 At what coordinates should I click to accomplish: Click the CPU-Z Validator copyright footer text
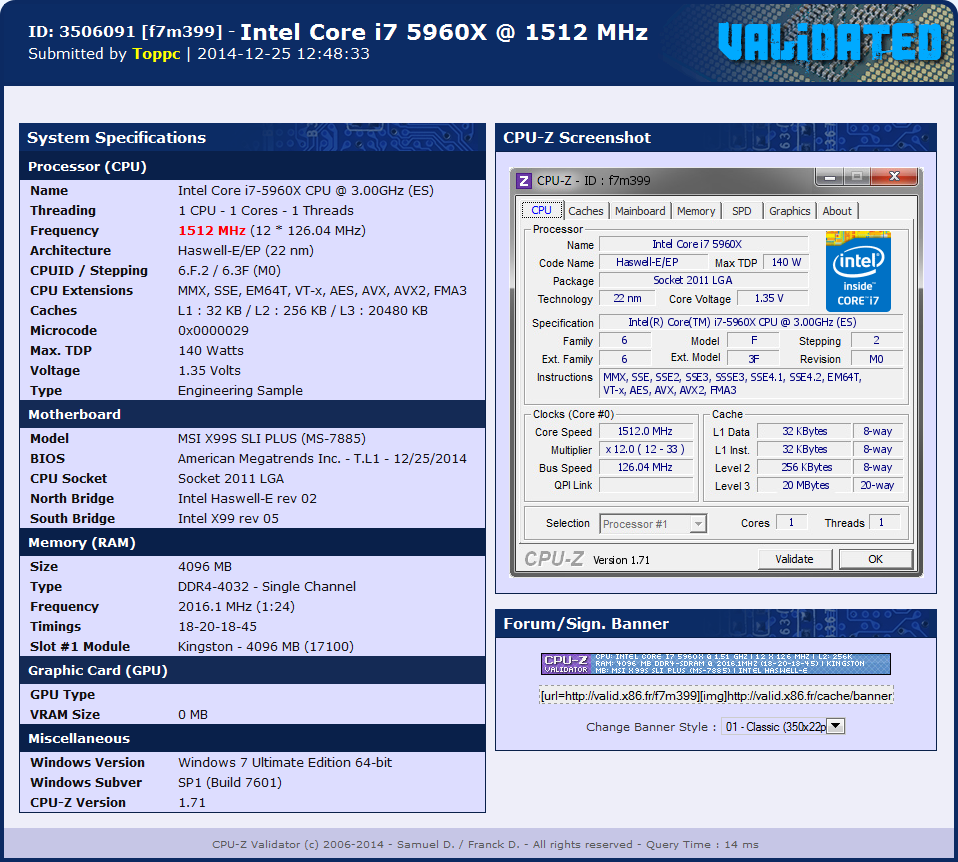[485, 844]
